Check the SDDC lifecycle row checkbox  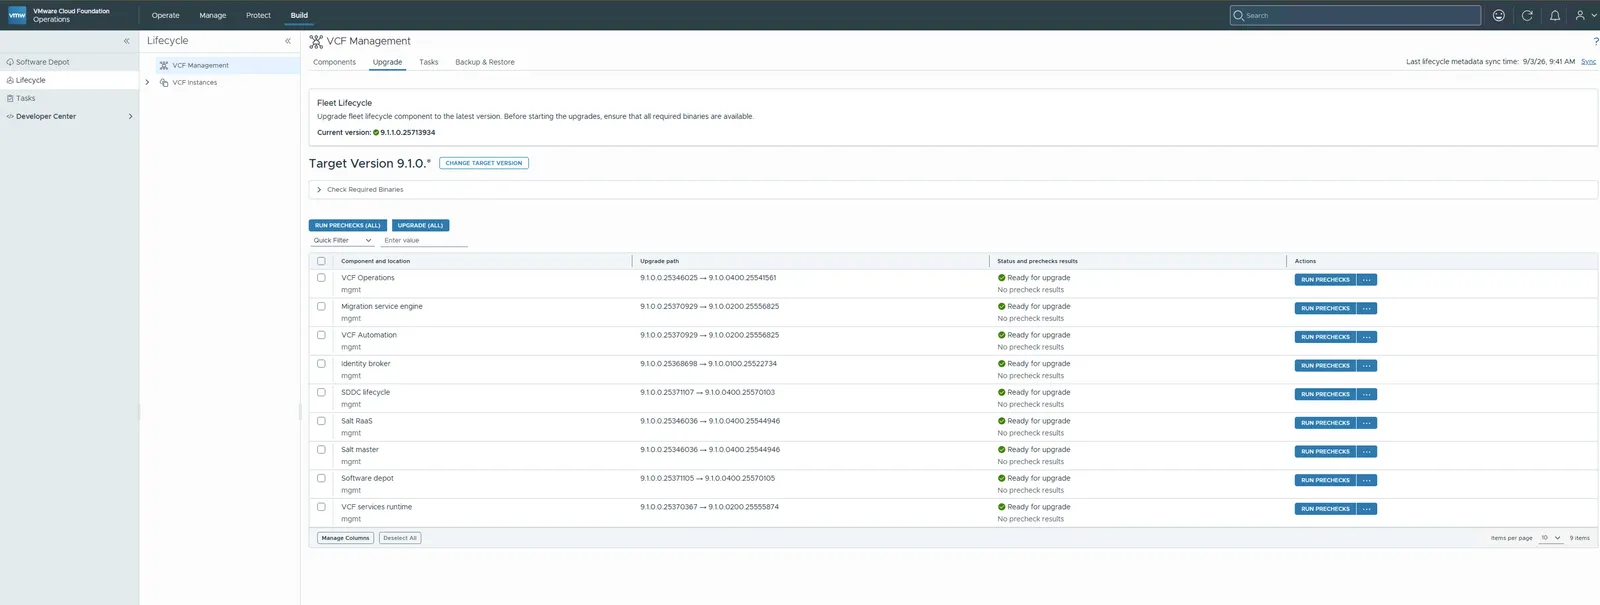tap(321, 392)
